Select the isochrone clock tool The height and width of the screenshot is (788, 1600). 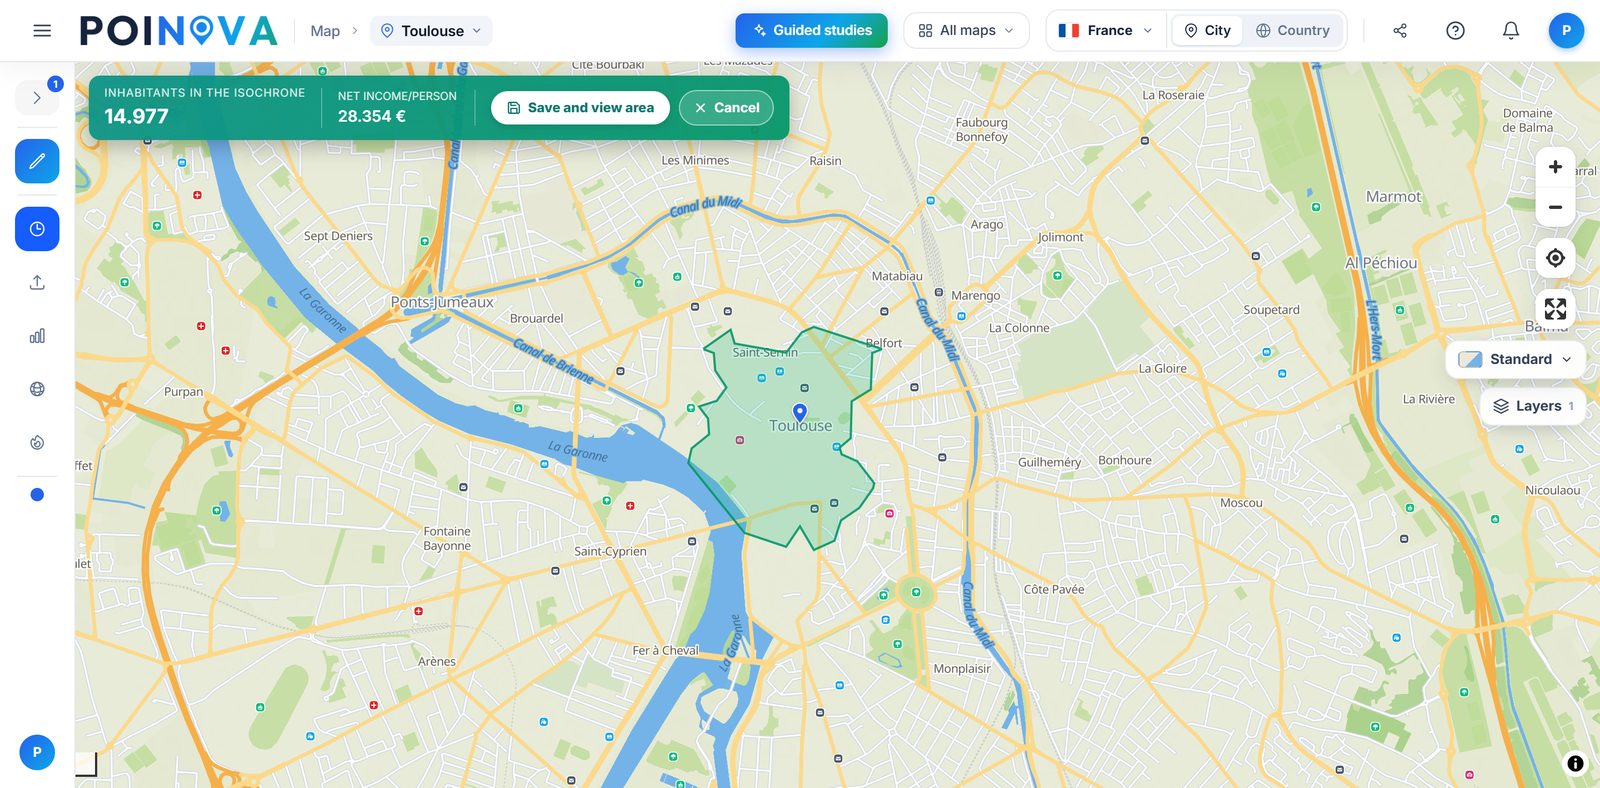point(37,229)
